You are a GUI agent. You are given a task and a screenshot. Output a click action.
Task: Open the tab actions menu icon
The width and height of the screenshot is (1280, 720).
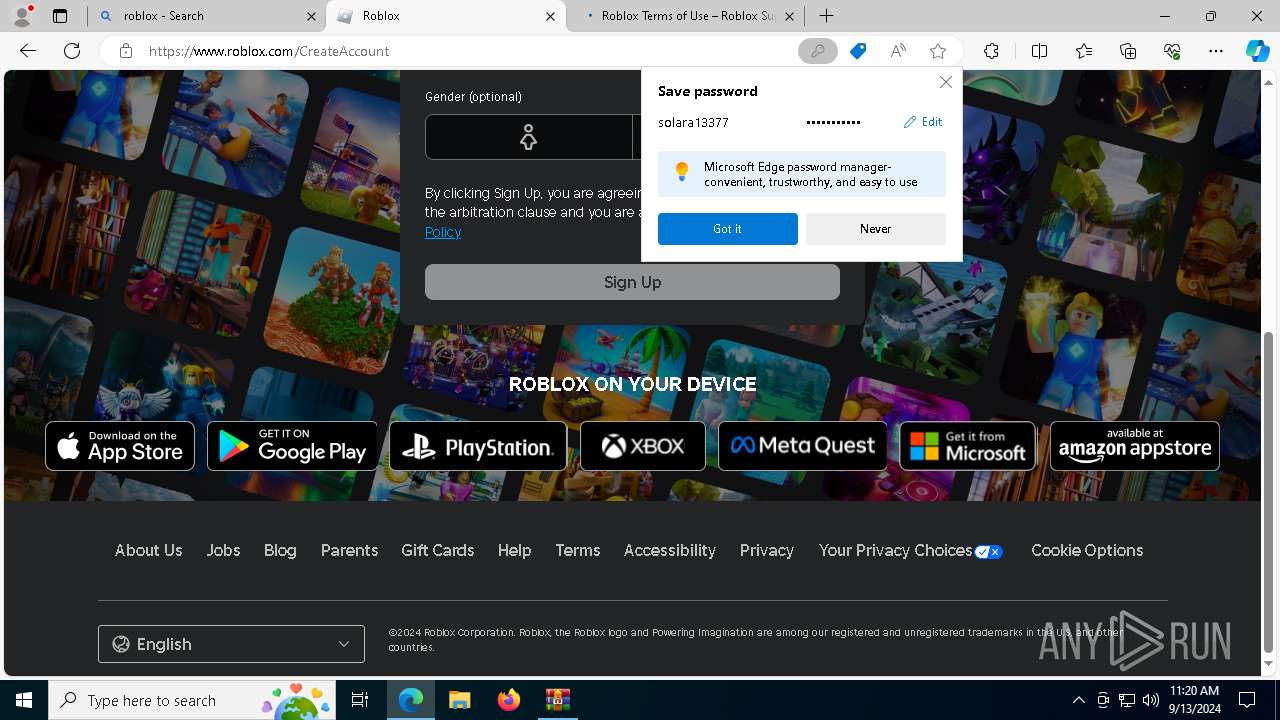[x=60, y=16]
